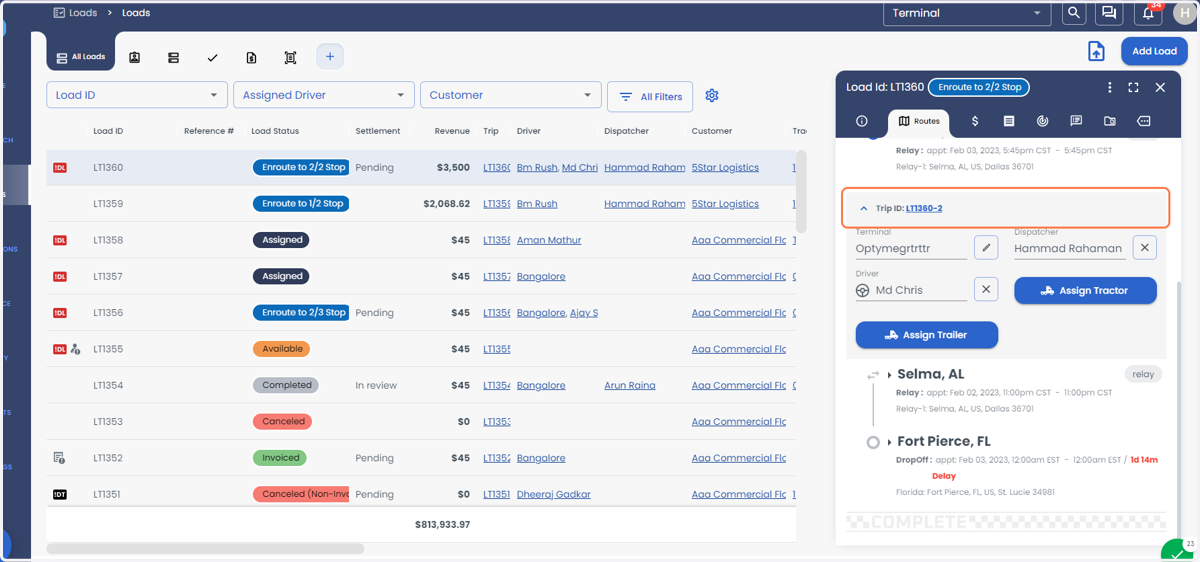
Task: Close the Load LT1360 panel
Action: [1160, 88]
